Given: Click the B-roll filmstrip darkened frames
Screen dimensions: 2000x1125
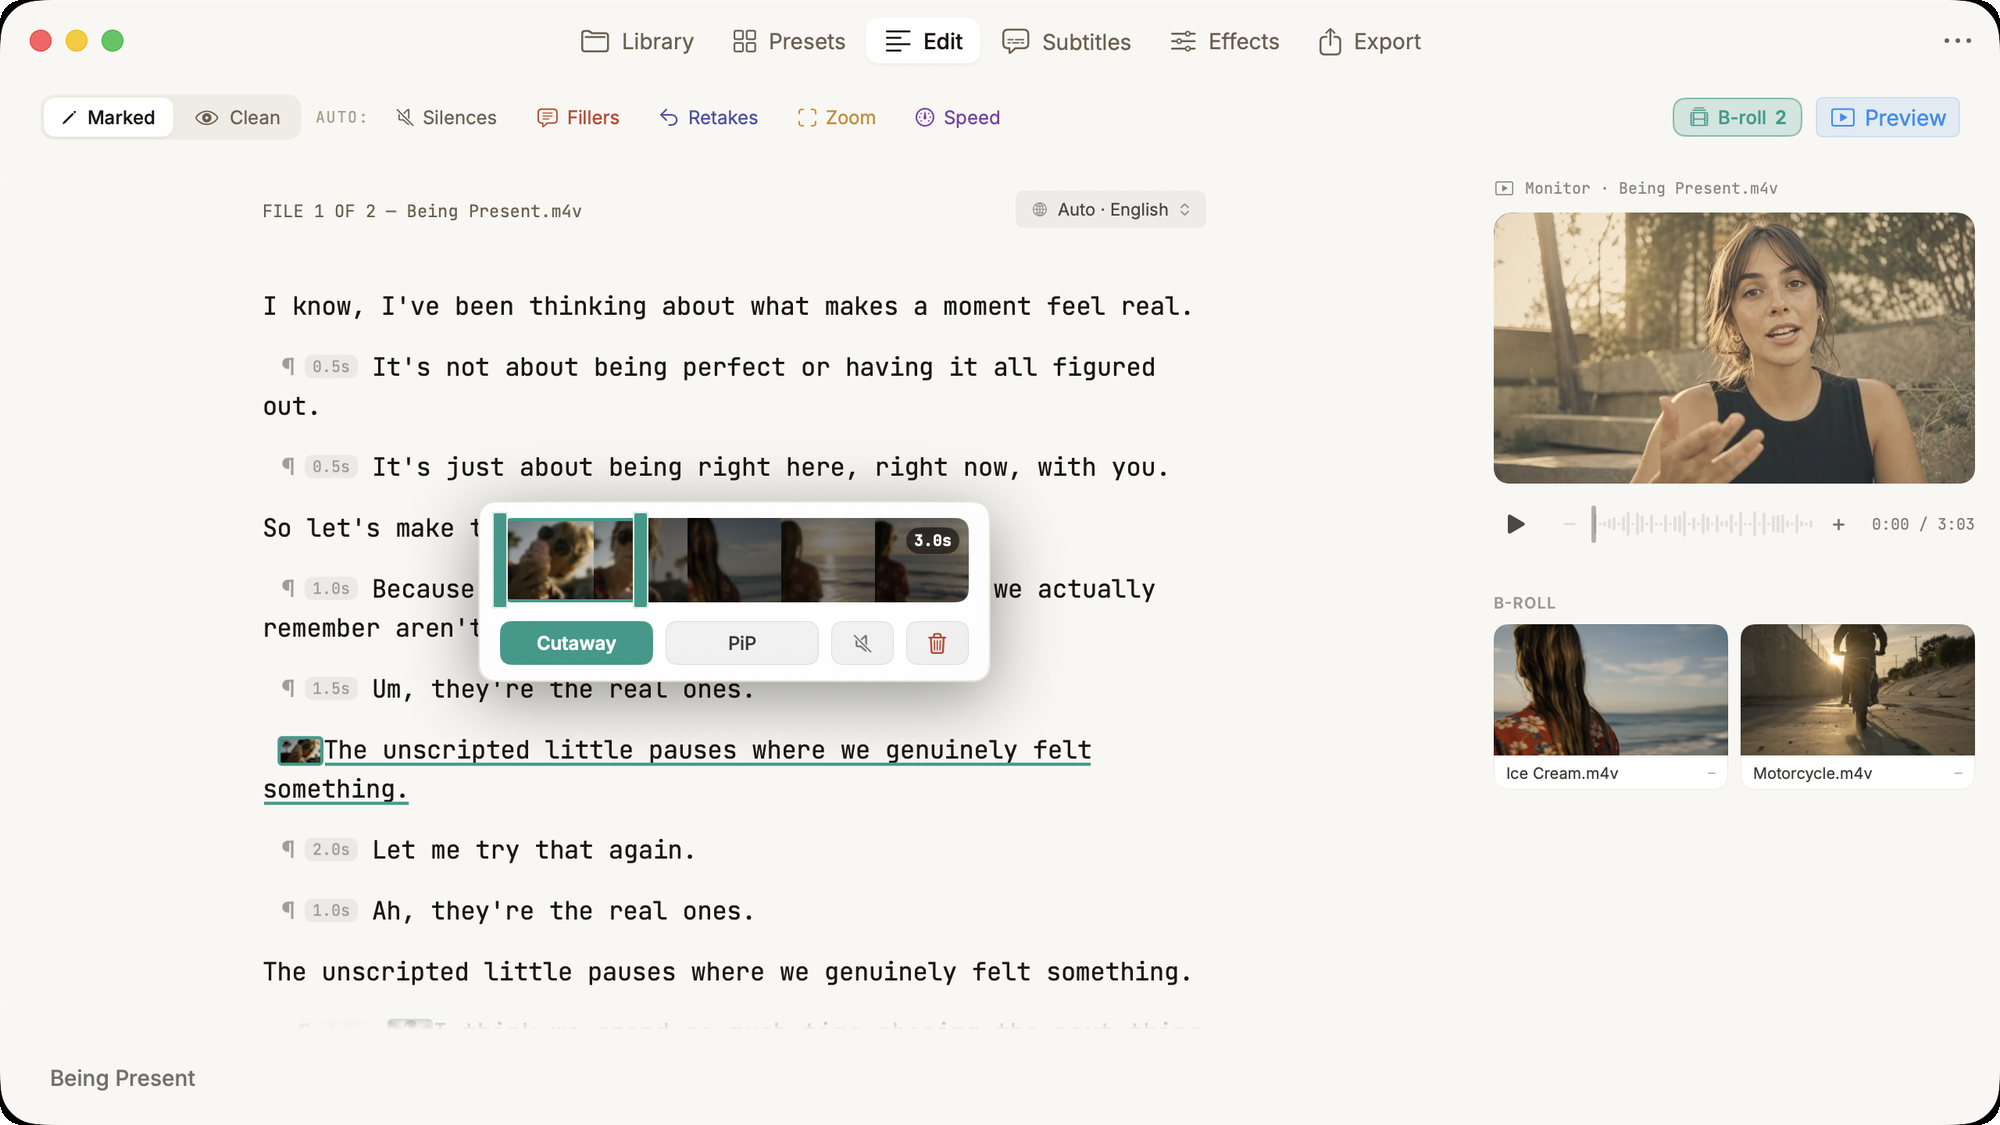Looking at the screenshot, I should pos(808,560).
